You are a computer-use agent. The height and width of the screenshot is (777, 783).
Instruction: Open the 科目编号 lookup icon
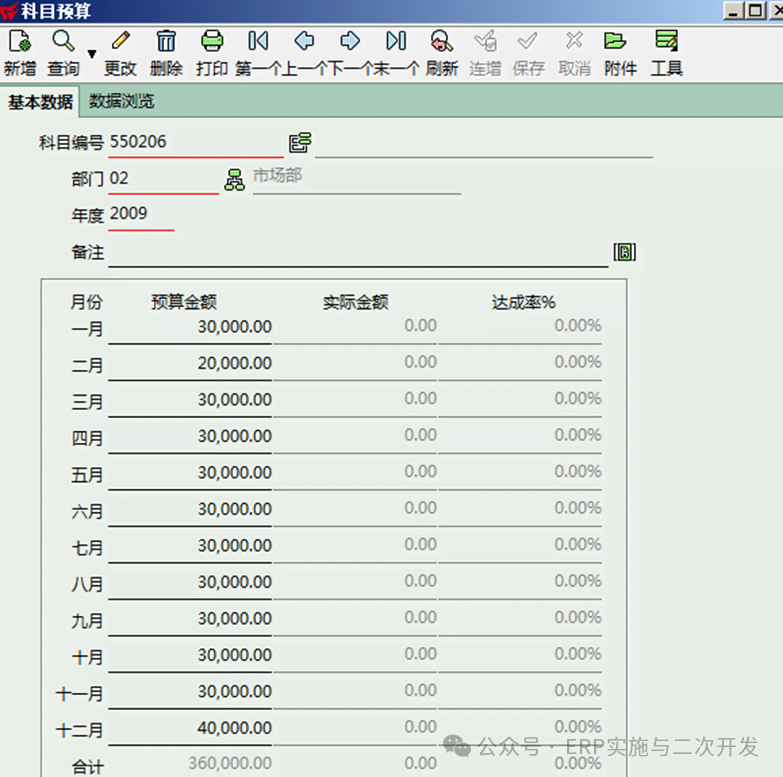(x=300, y=142)
